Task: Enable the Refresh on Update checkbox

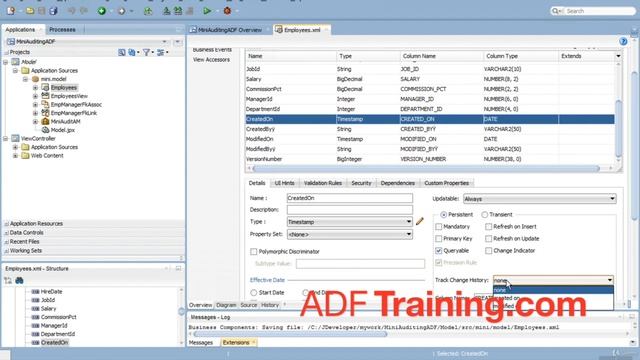Action: click(489, 238)
